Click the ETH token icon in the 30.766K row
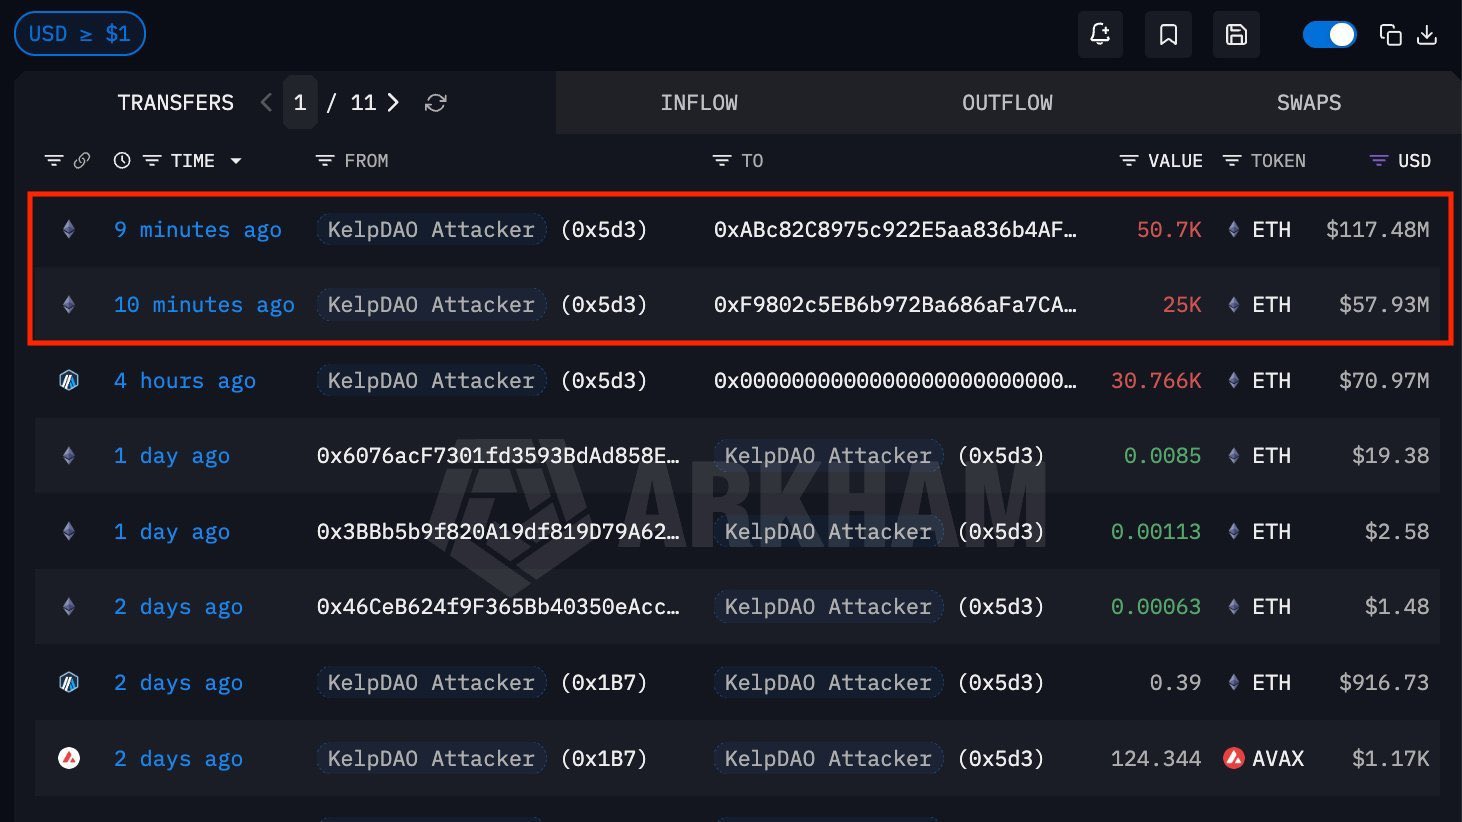 [1234, 381]
